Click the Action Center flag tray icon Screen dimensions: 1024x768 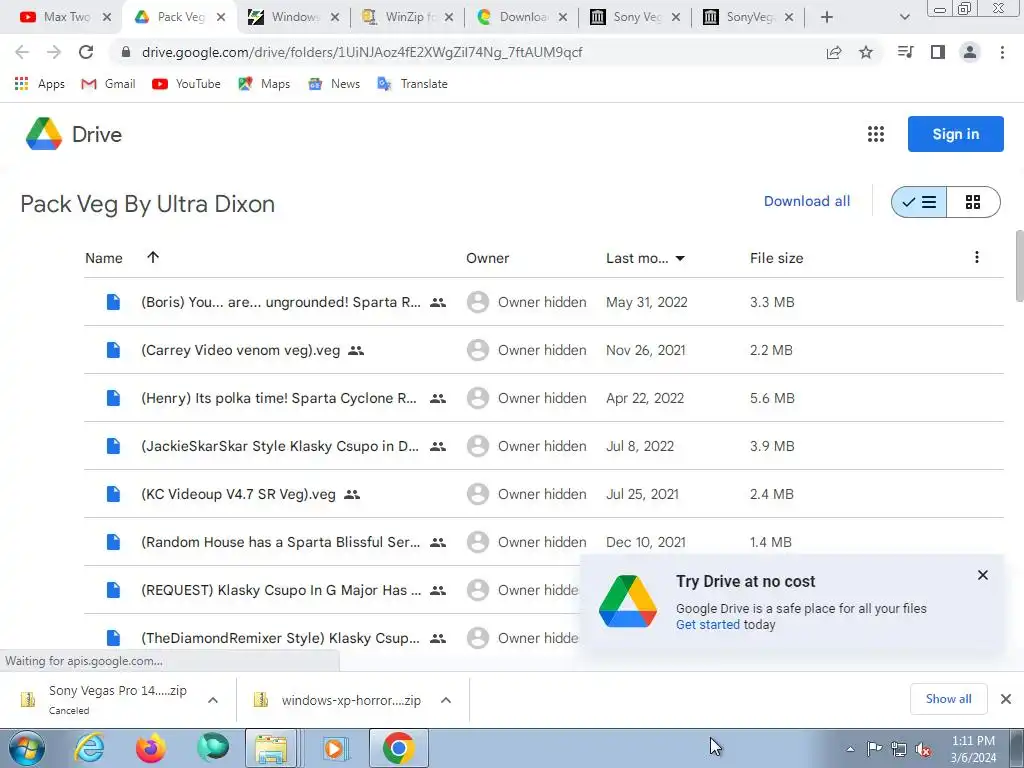[x=874, y=750]
